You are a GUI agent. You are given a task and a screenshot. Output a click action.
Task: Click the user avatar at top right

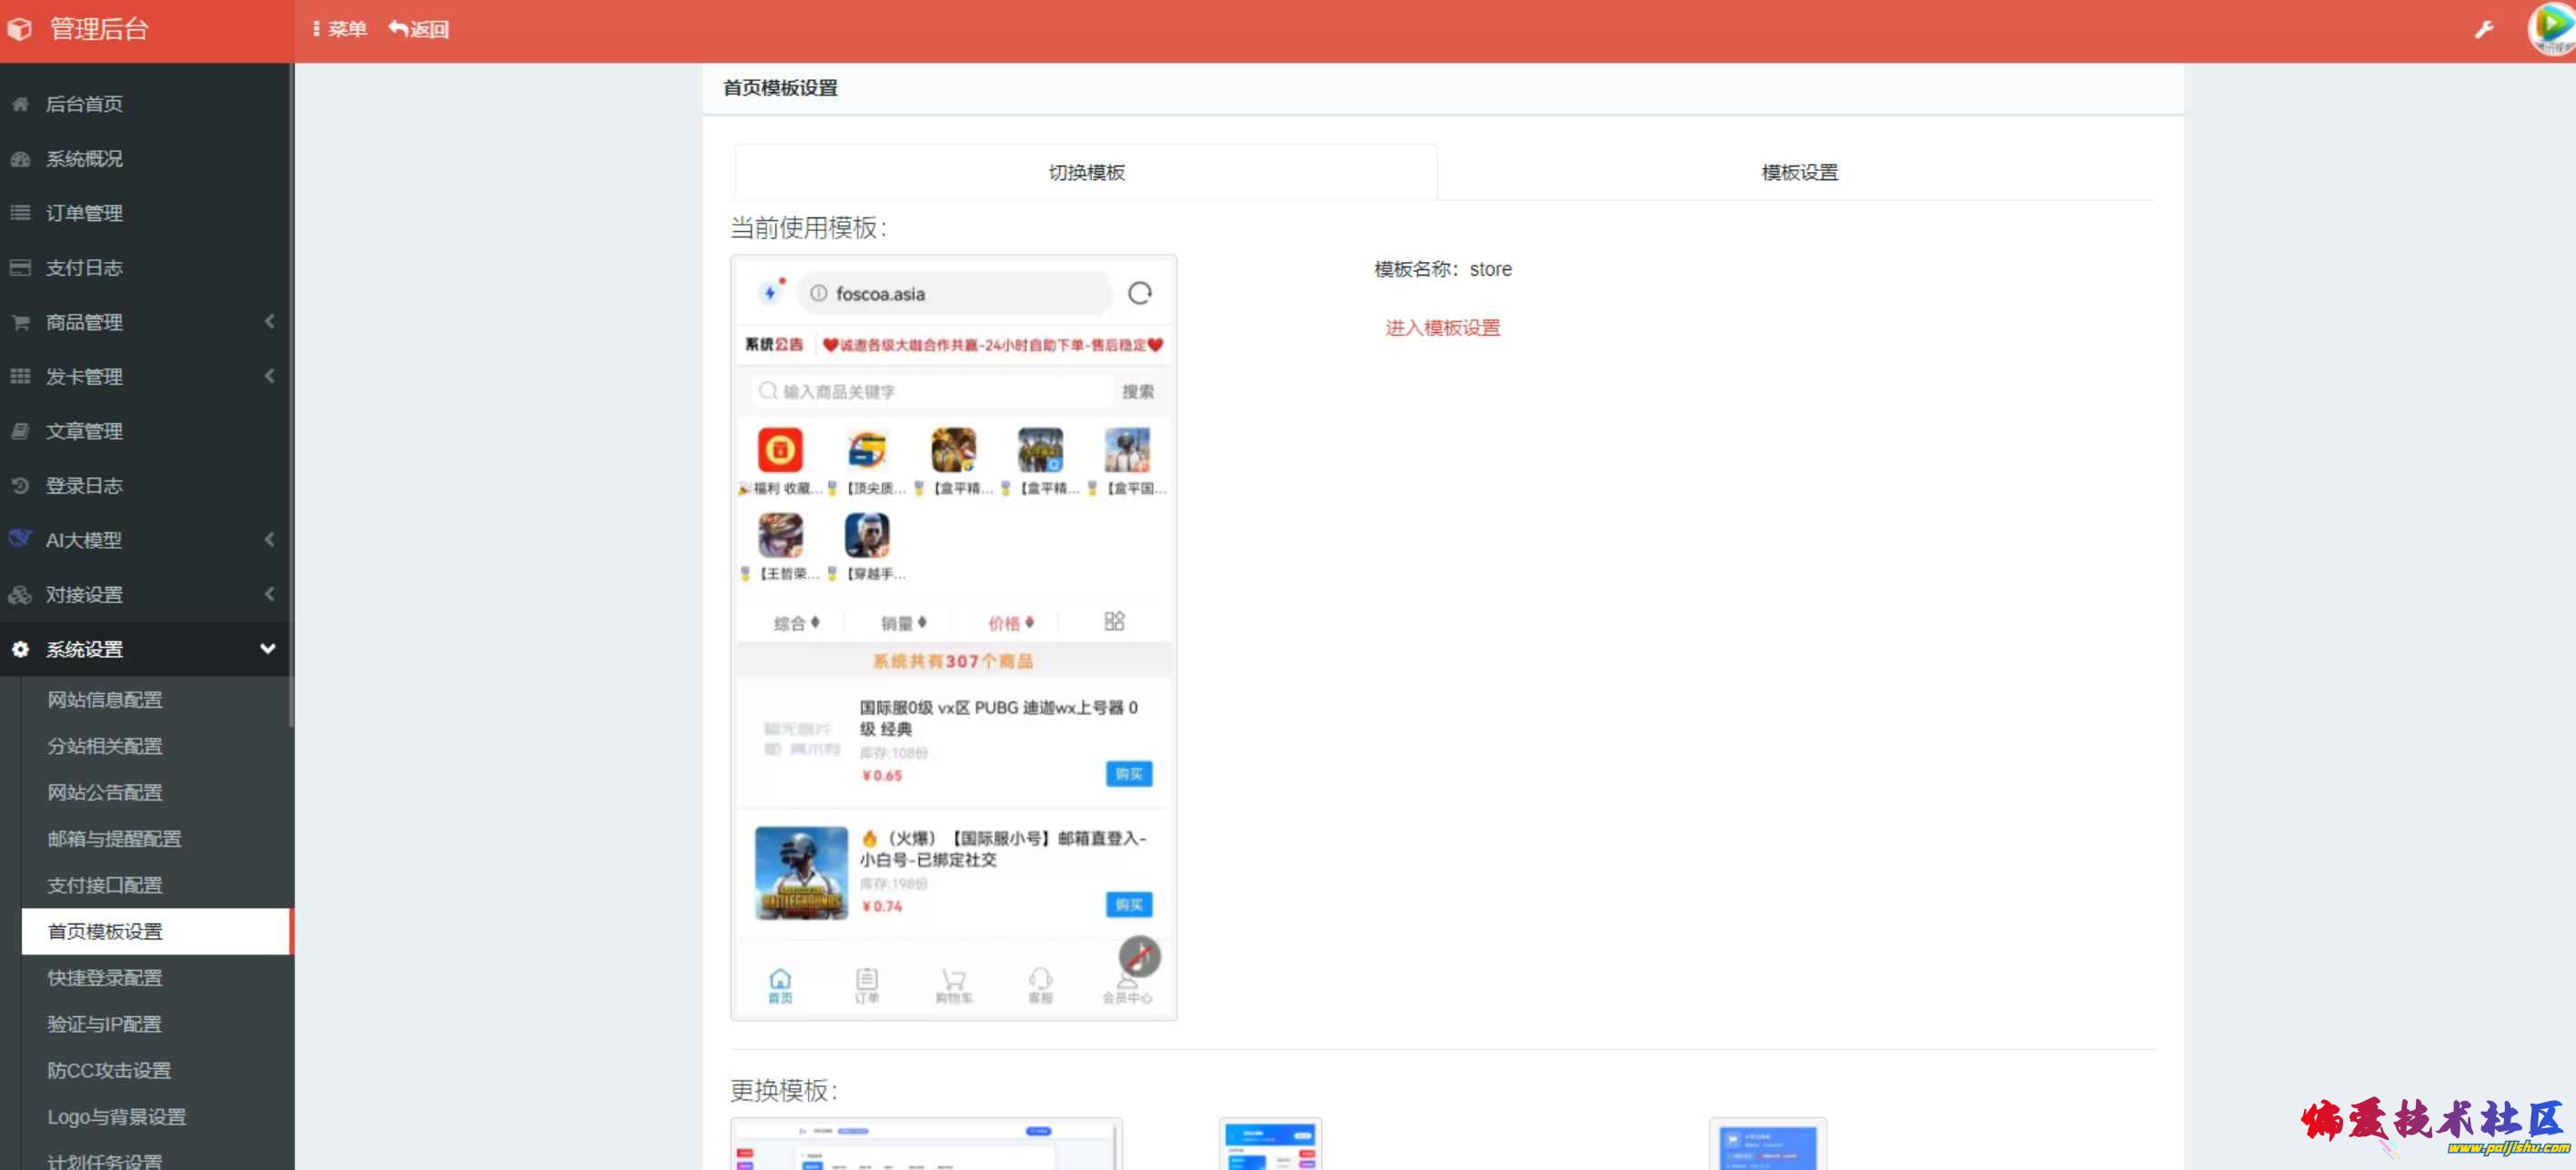[2551, 28]
